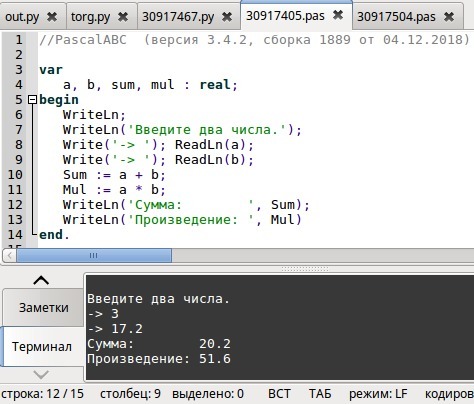This screenshot has height=404, width=474.
Task: Place cursor on the 'var' keyword
Action: pyautogui.click(x=51, y=70)
